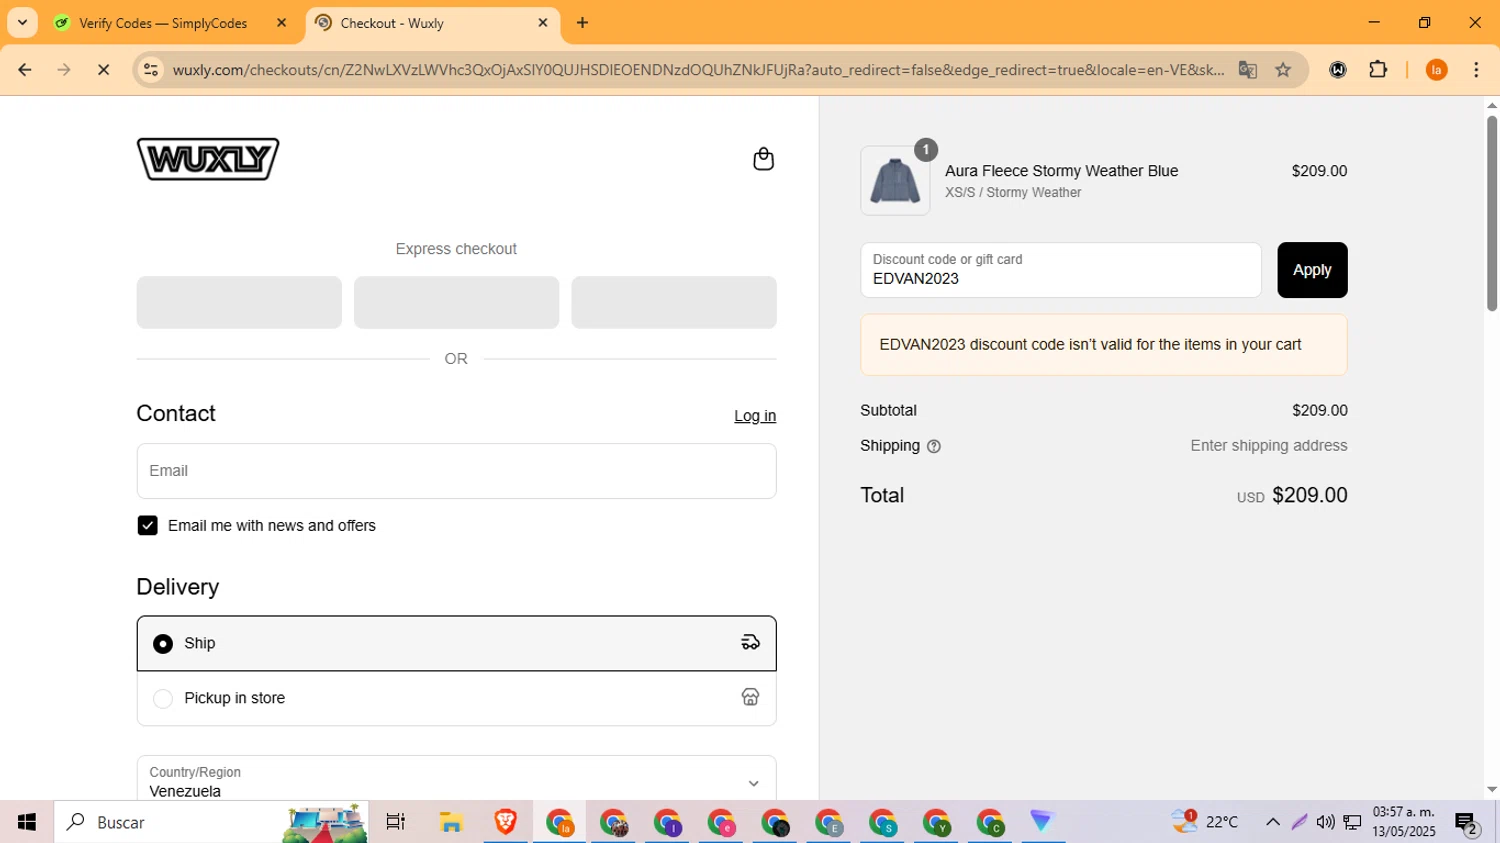Screen dimensions: 1500x843
Task: Click the store pickup icon
Action: [x=750, y=697]
